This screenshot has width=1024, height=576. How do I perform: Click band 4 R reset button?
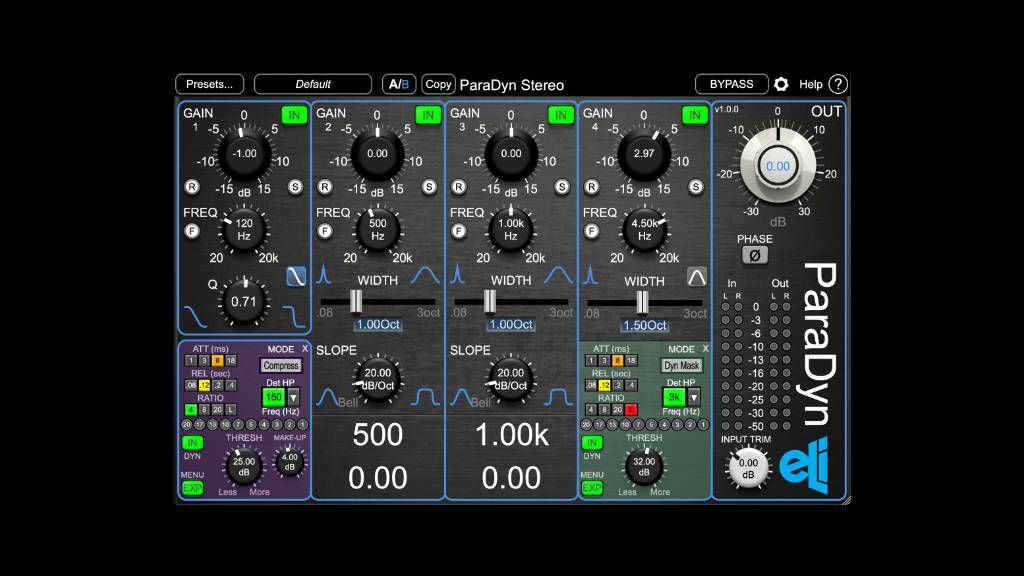[592, 187]
